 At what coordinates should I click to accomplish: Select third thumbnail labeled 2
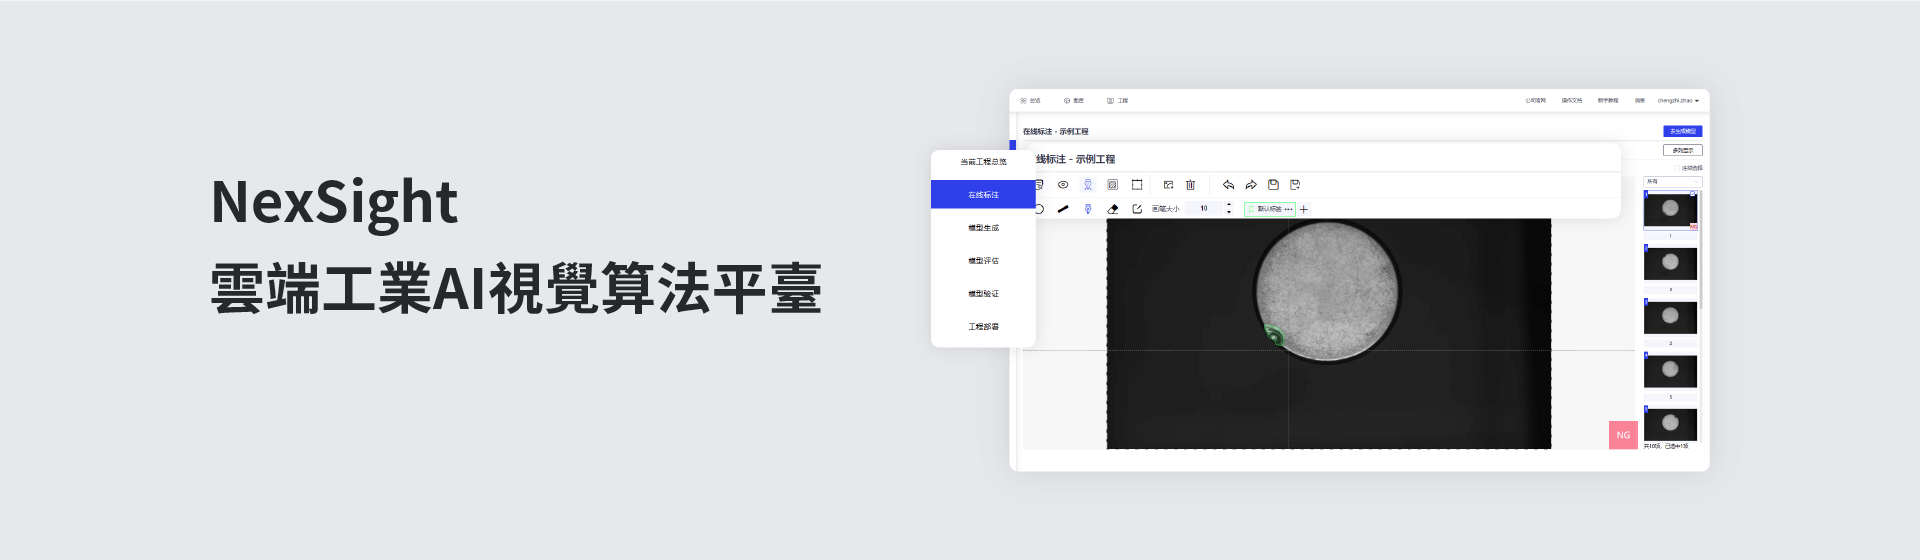(x=1670, y=317)
